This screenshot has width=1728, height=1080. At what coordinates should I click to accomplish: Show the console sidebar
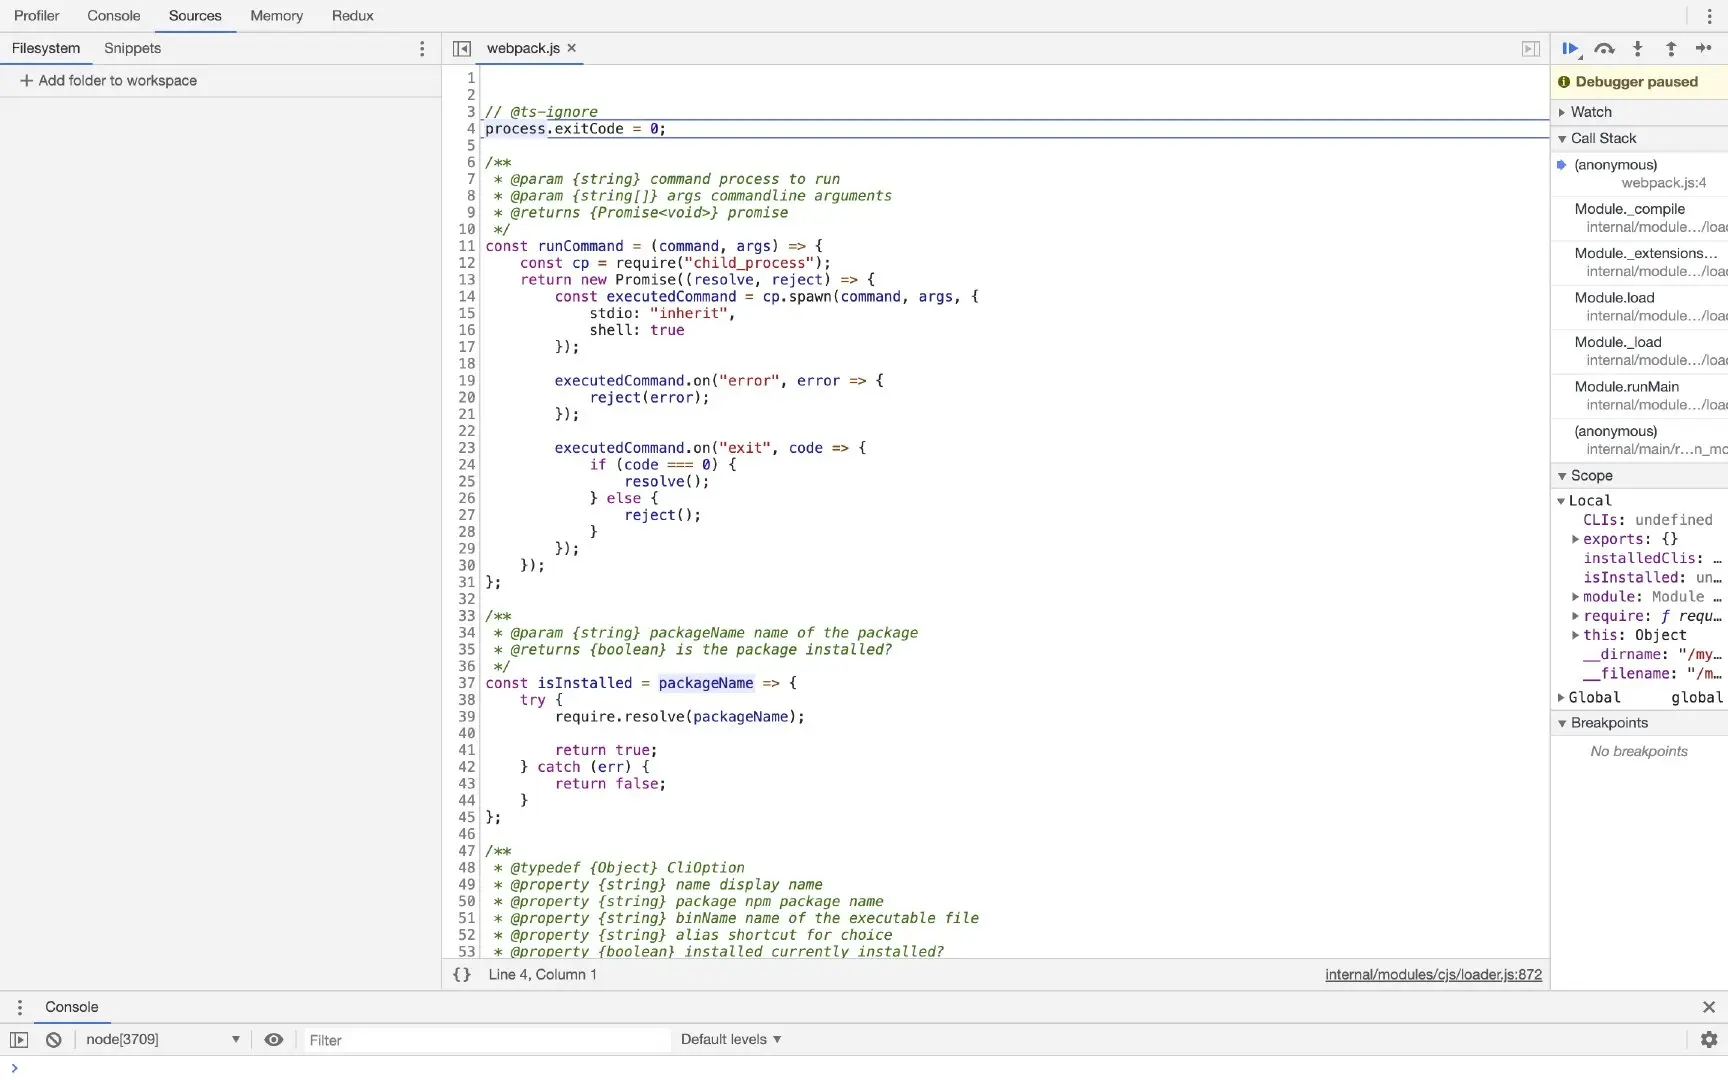click(x=19, y=1040)
